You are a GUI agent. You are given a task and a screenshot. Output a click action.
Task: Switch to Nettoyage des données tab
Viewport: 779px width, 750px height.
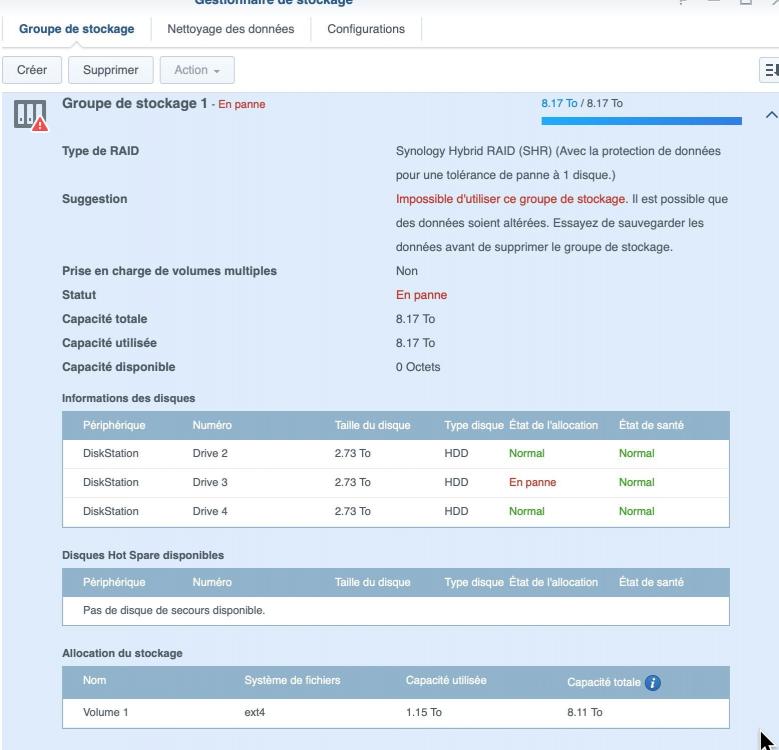230,29
